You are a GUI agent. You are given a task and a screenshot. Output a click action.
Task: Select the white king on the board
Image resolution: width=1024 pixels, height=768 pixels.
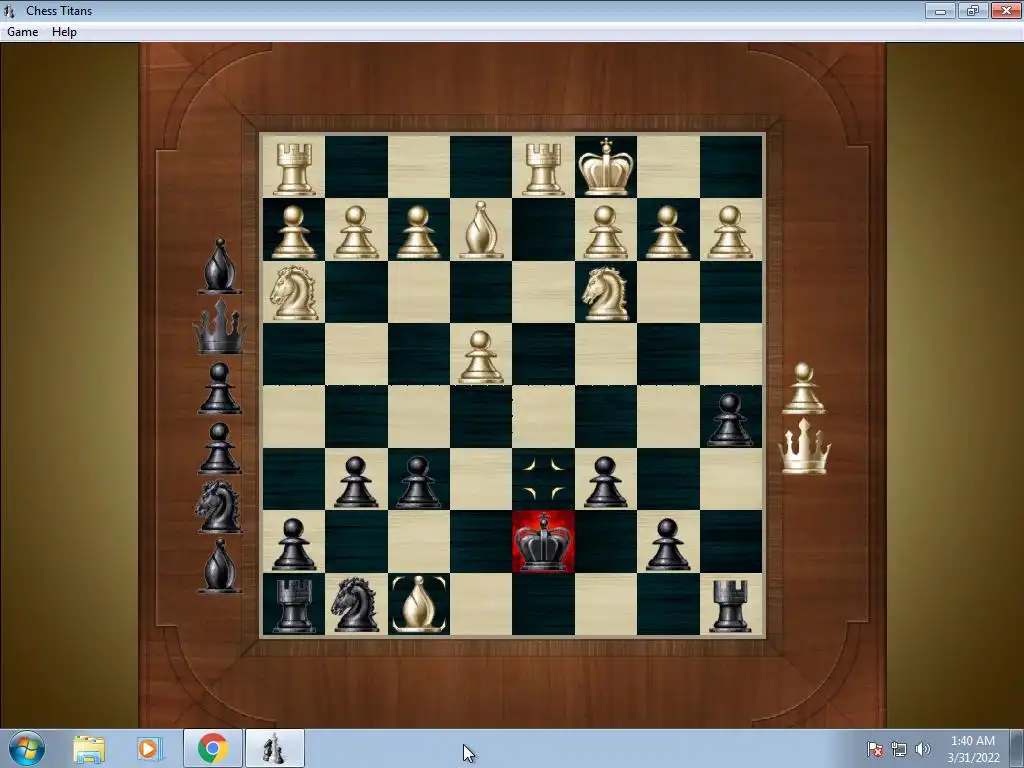[606, 167]
